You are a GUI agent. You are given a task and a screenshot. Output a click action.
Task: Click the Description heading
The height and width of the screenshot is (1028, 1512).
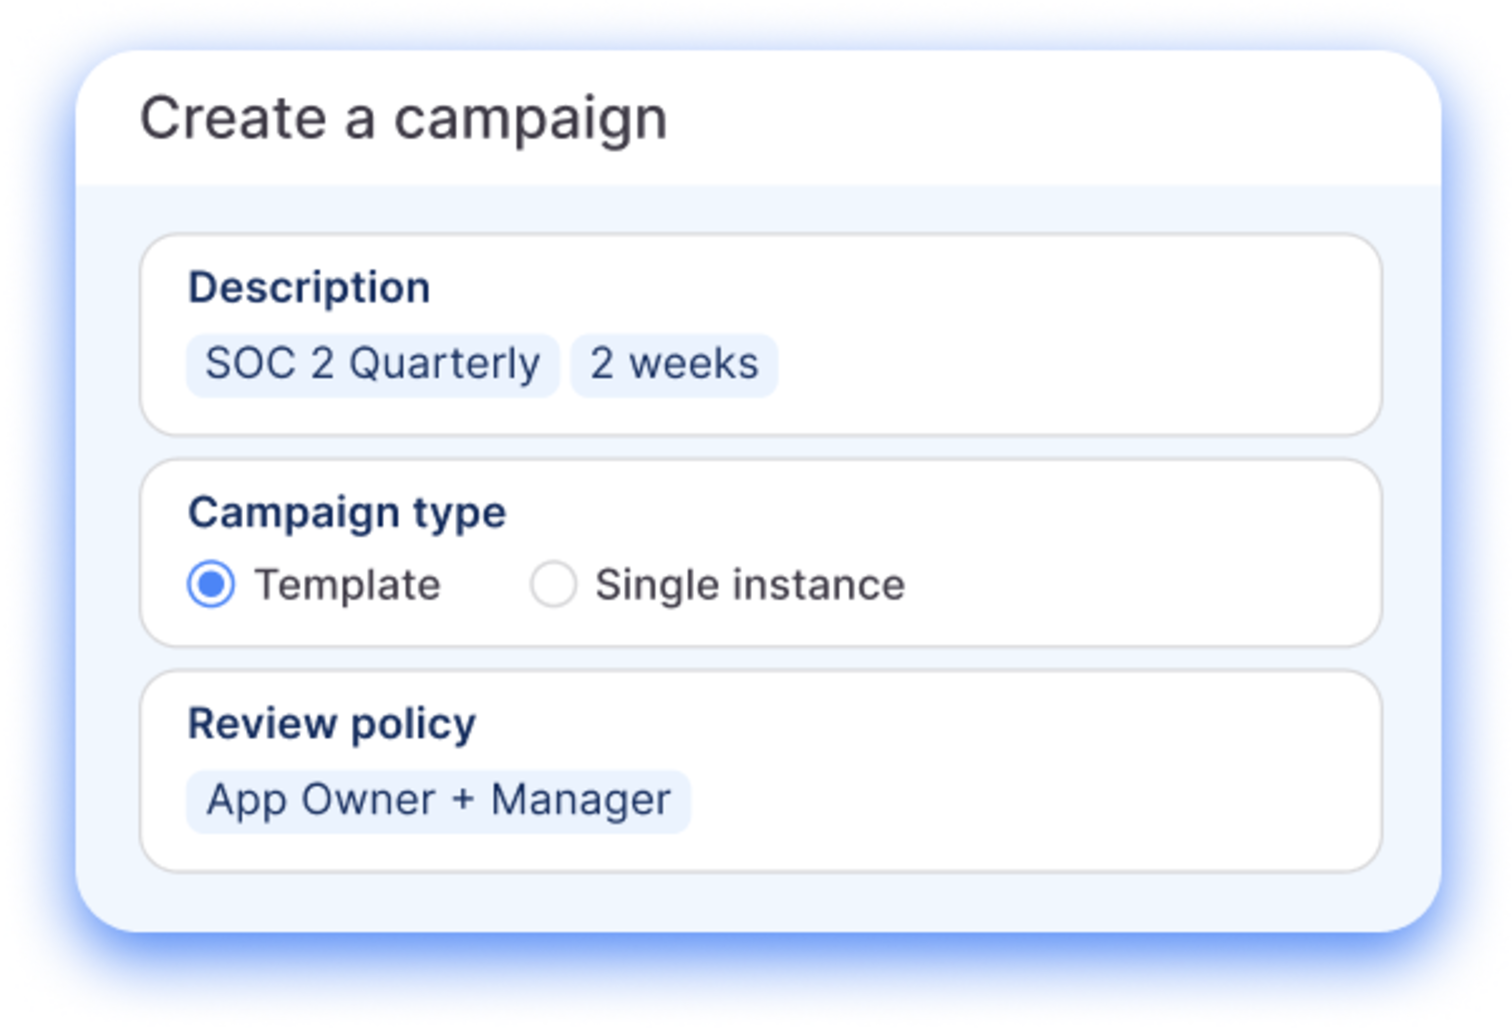tap(309, 288)
